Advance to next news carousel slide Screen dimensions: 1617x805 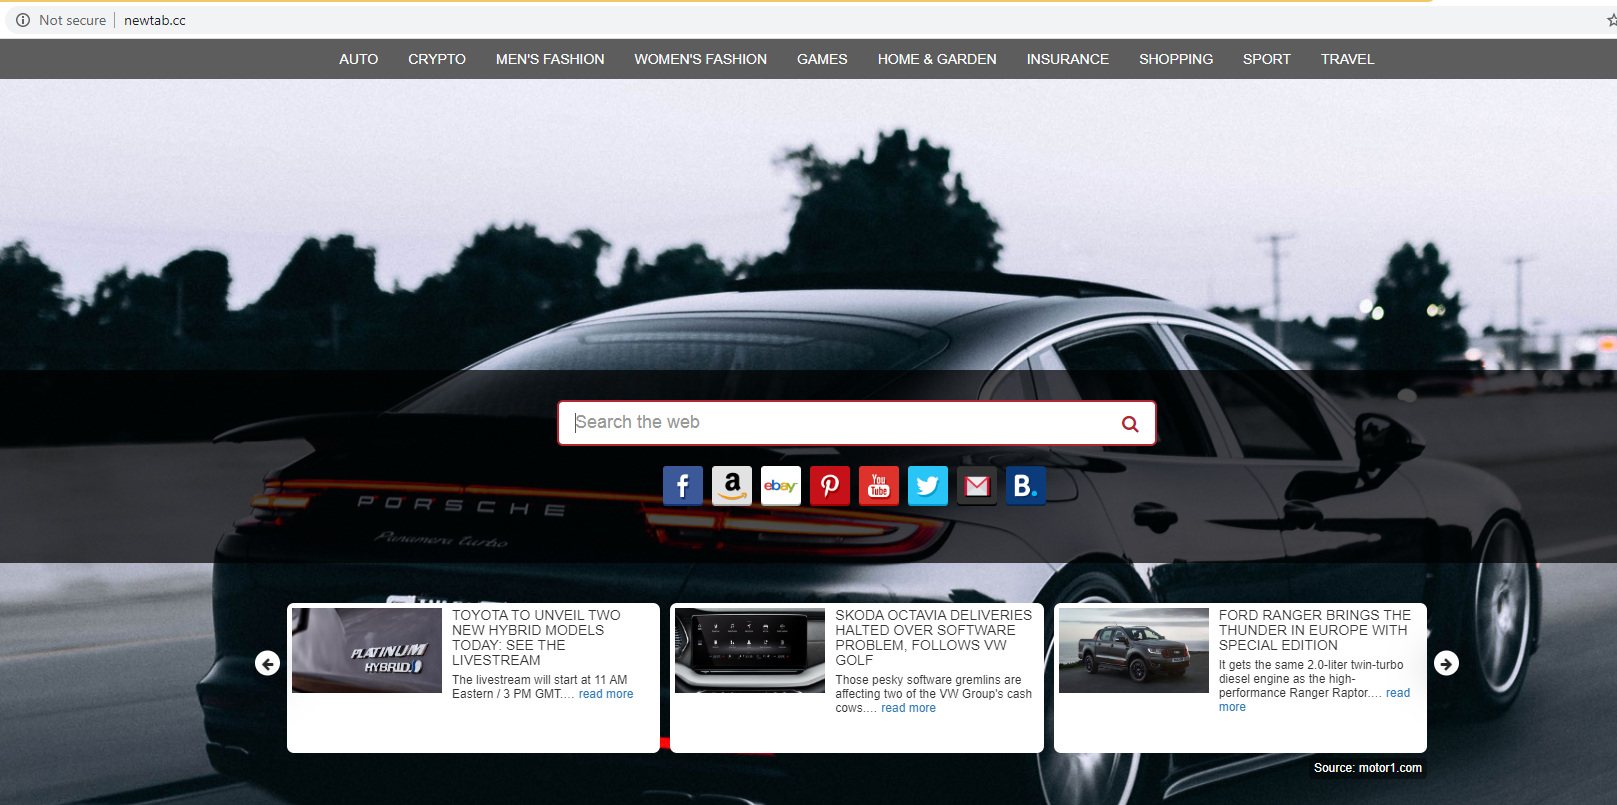(x=1446, y=663)
